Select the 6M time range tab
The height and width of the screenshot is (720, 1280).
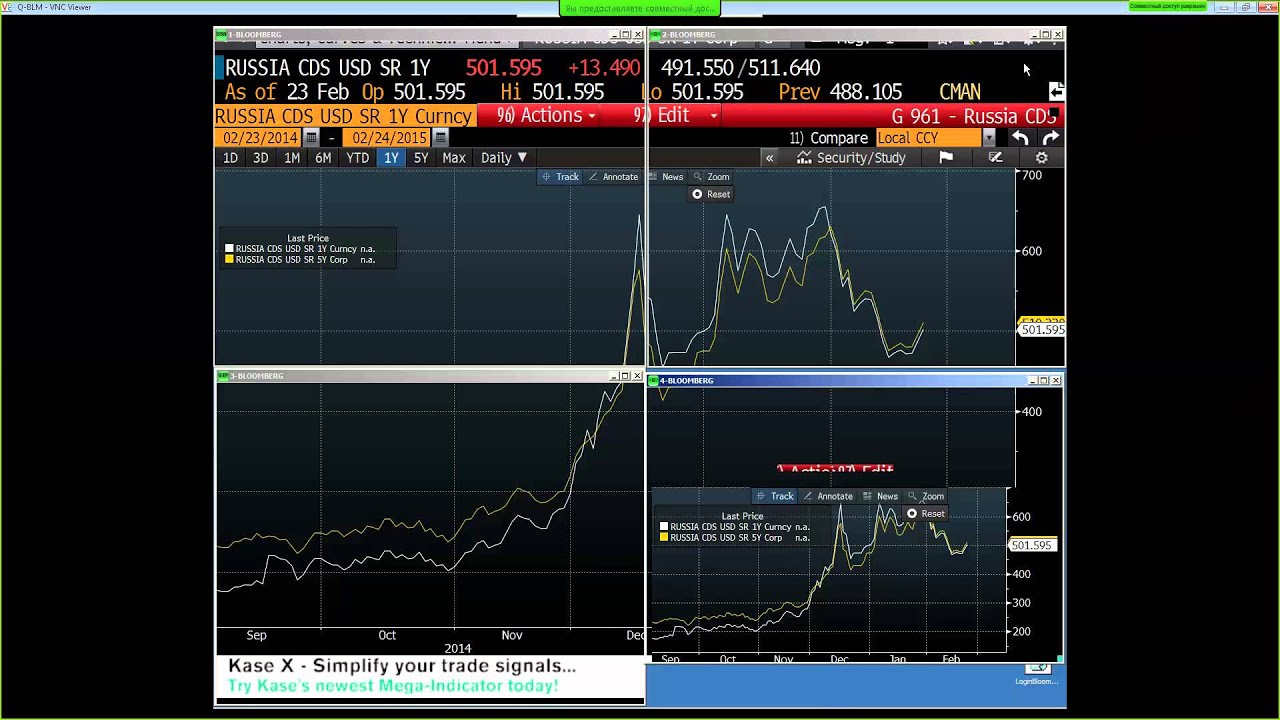tap(323, 158)
